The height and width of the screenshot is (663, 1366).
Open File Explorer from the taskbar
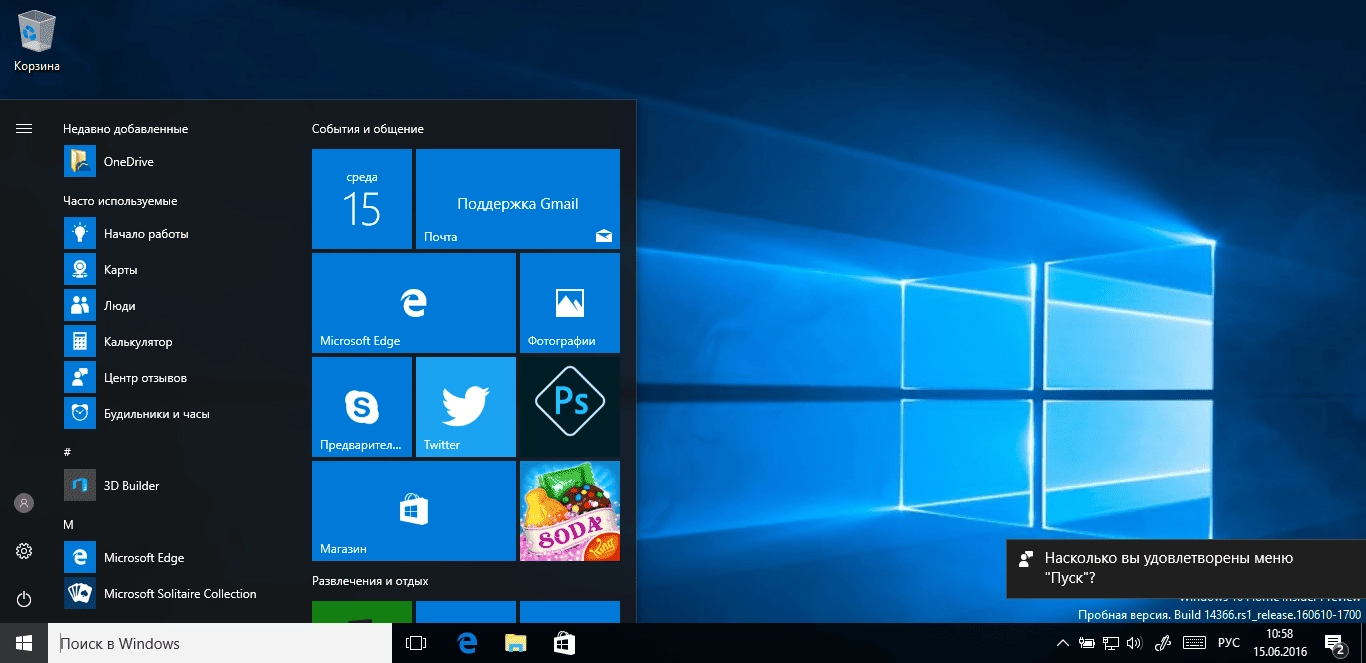[514, 643]
